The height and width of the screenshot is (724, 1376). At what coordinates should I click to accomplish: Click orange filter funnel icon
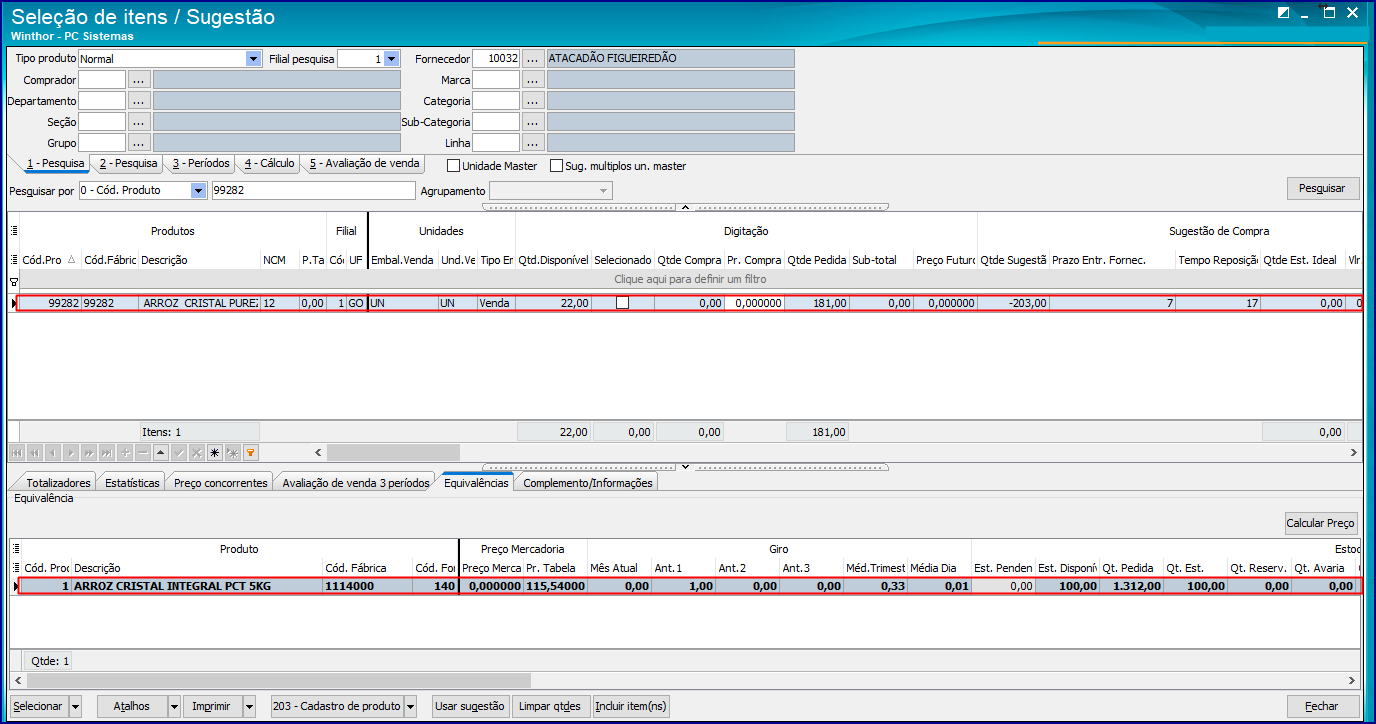point(251,453)
